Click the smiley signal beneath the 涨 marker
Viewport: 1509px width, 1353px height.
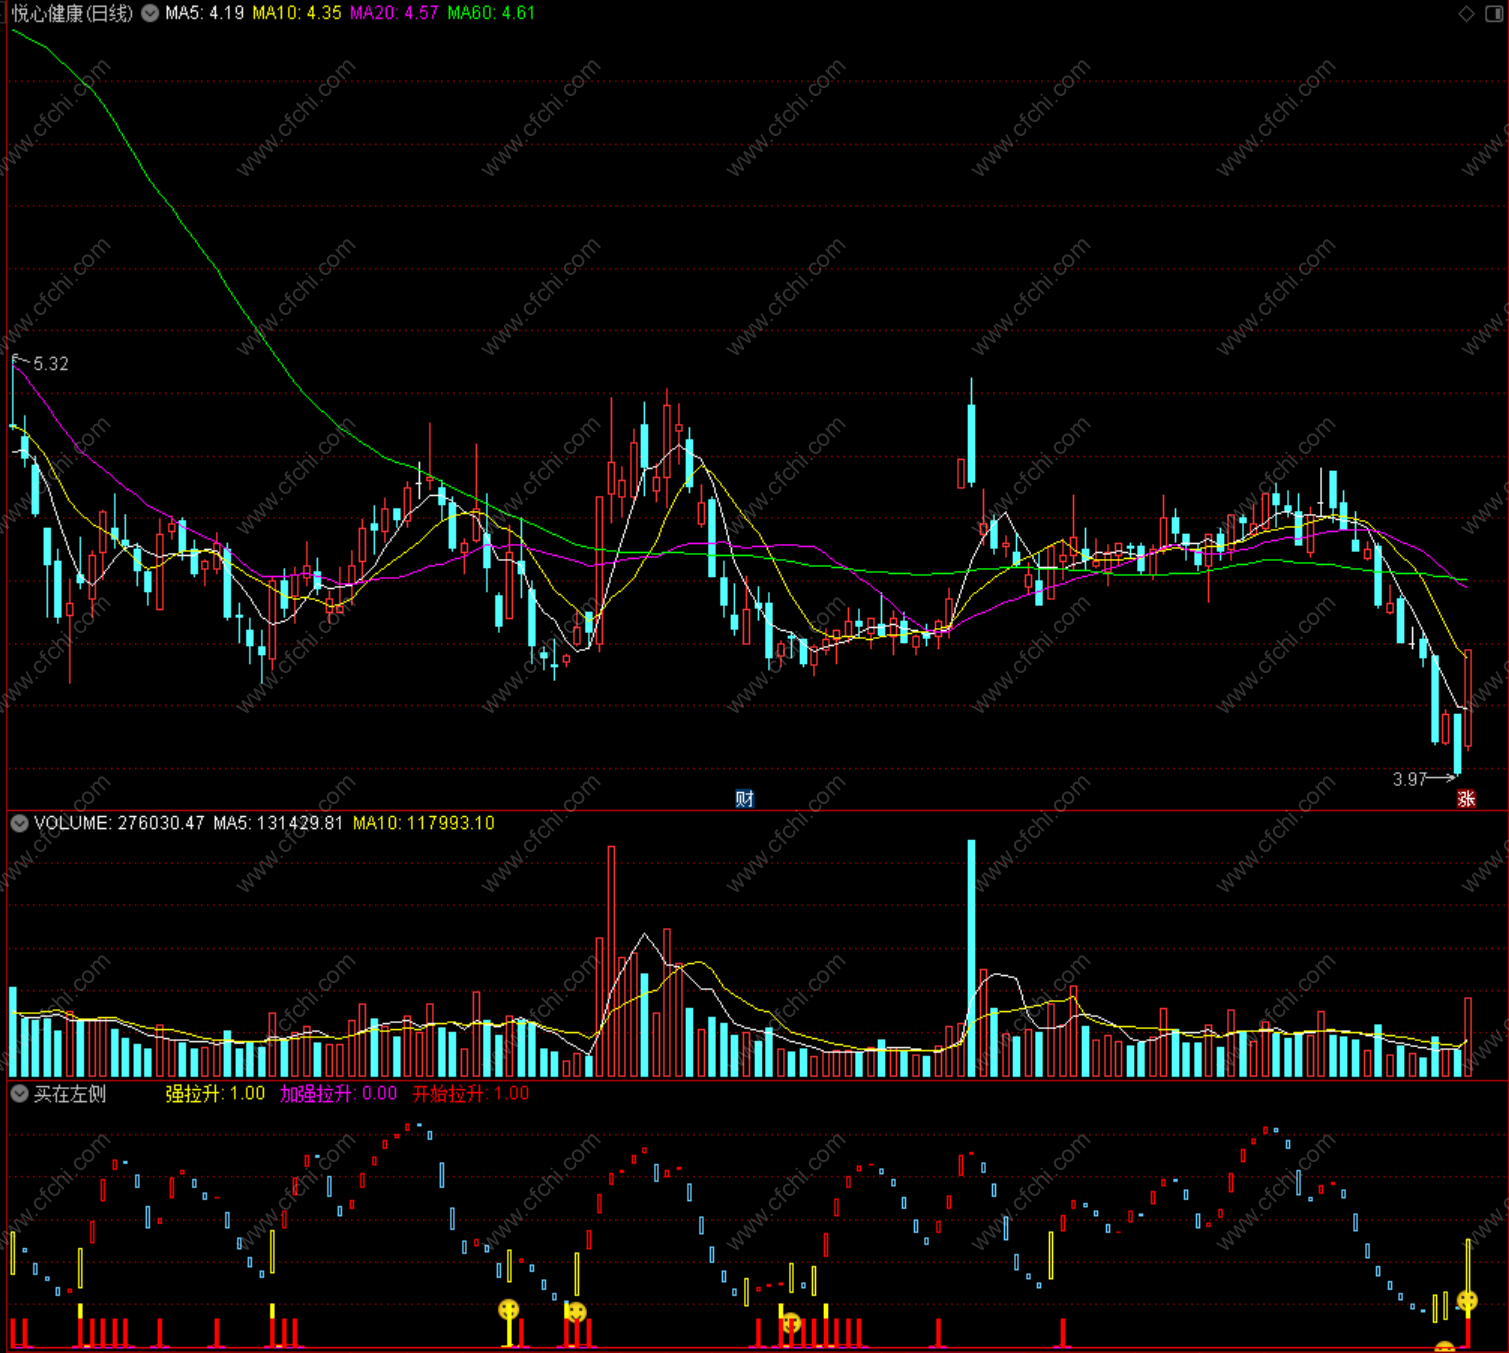1467,1301
